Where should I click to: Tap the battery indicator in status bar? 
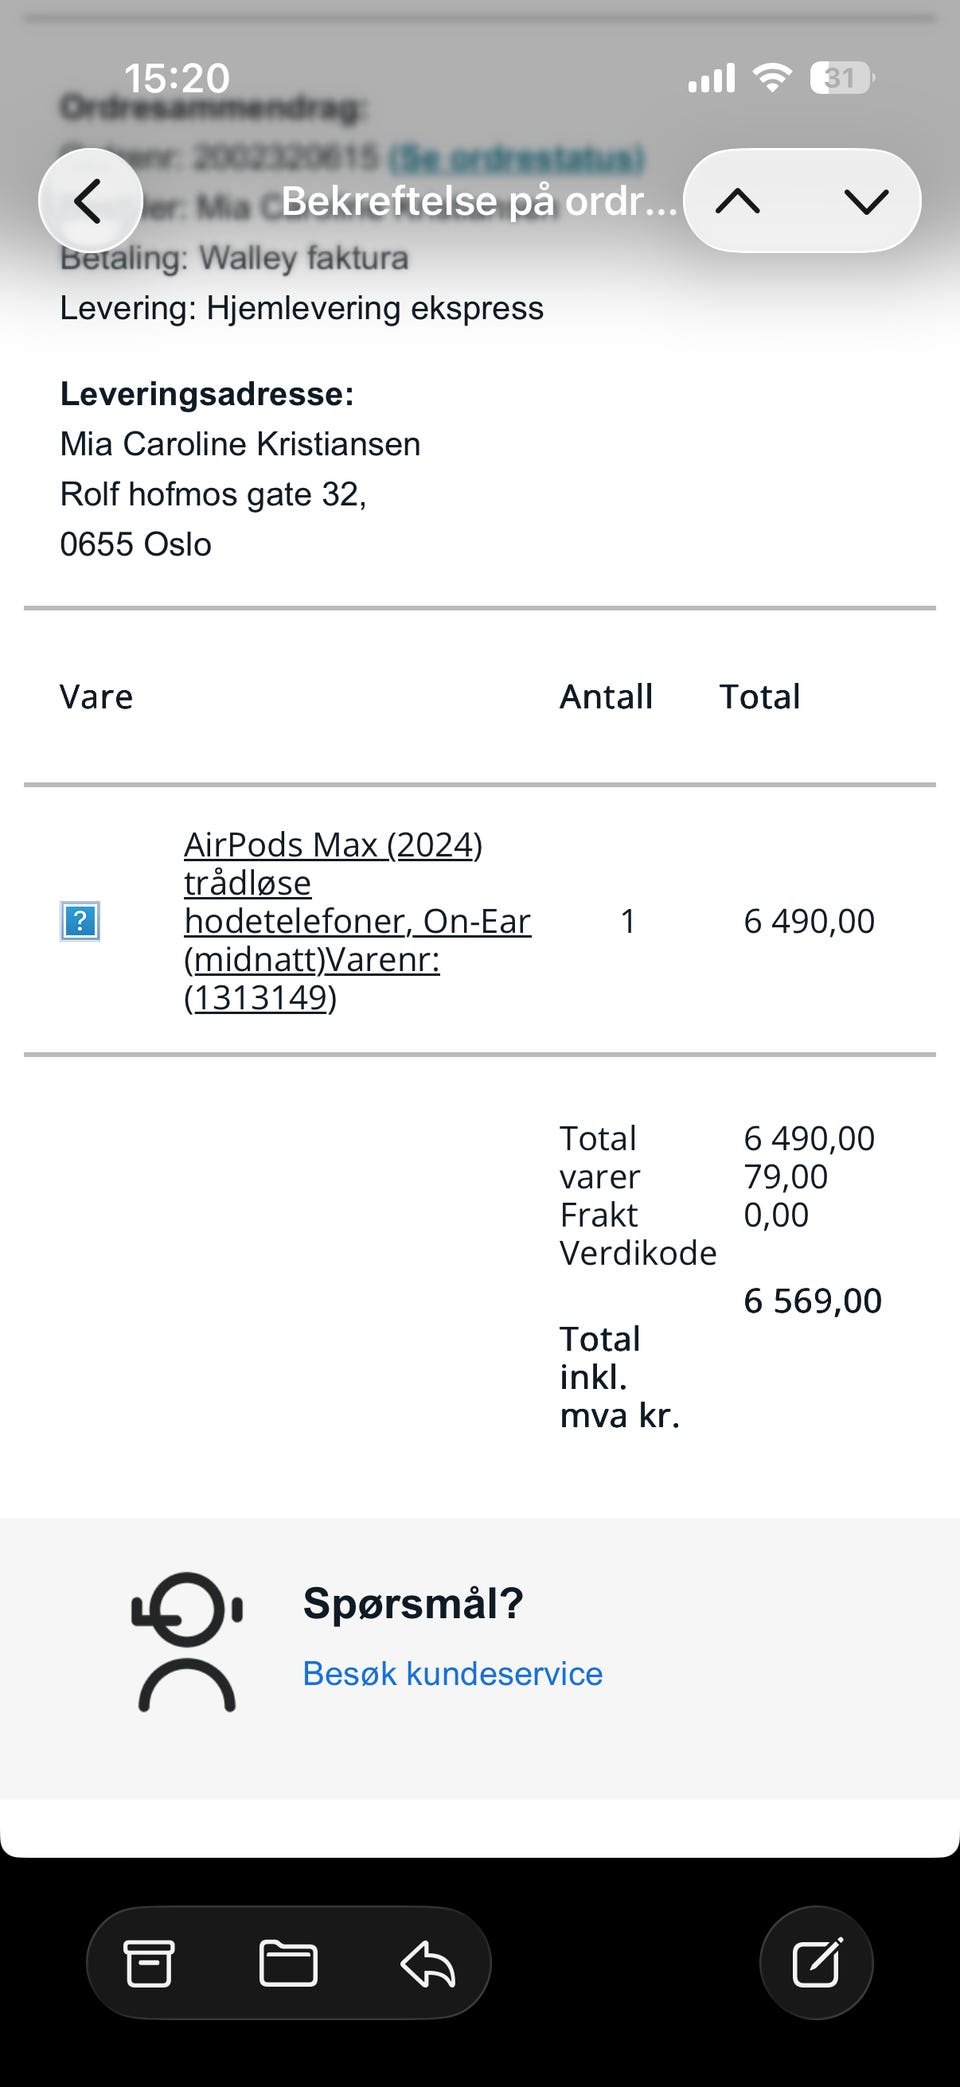842,77
